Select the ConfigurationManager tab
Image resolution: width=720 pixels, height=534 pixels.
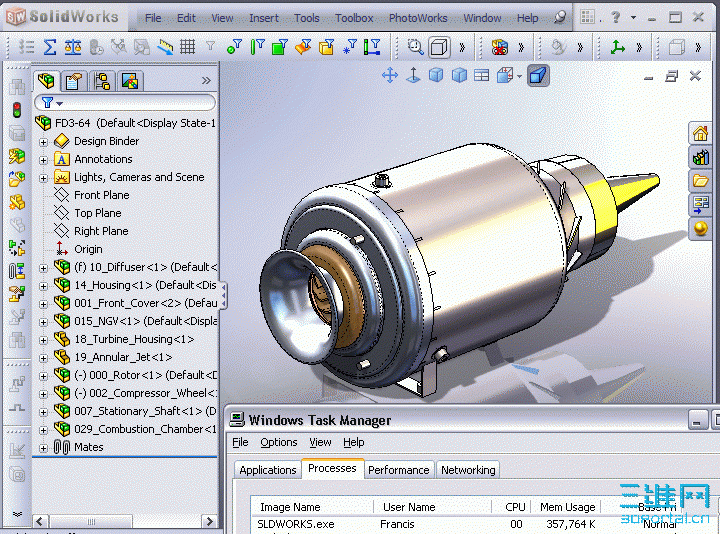coord(102,82)
